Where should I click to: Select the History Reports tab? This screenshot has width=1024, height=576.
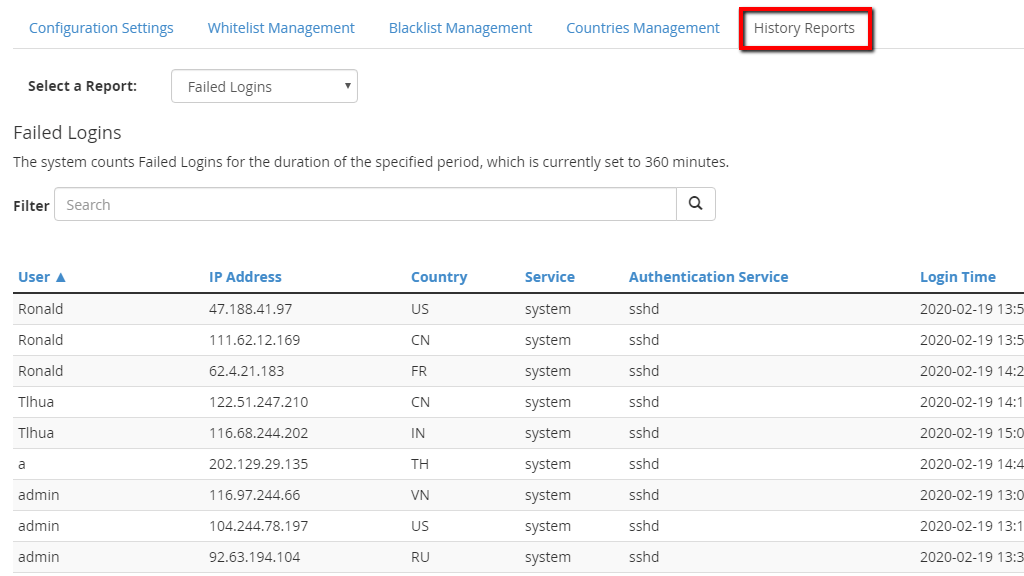tap(804, 28)
